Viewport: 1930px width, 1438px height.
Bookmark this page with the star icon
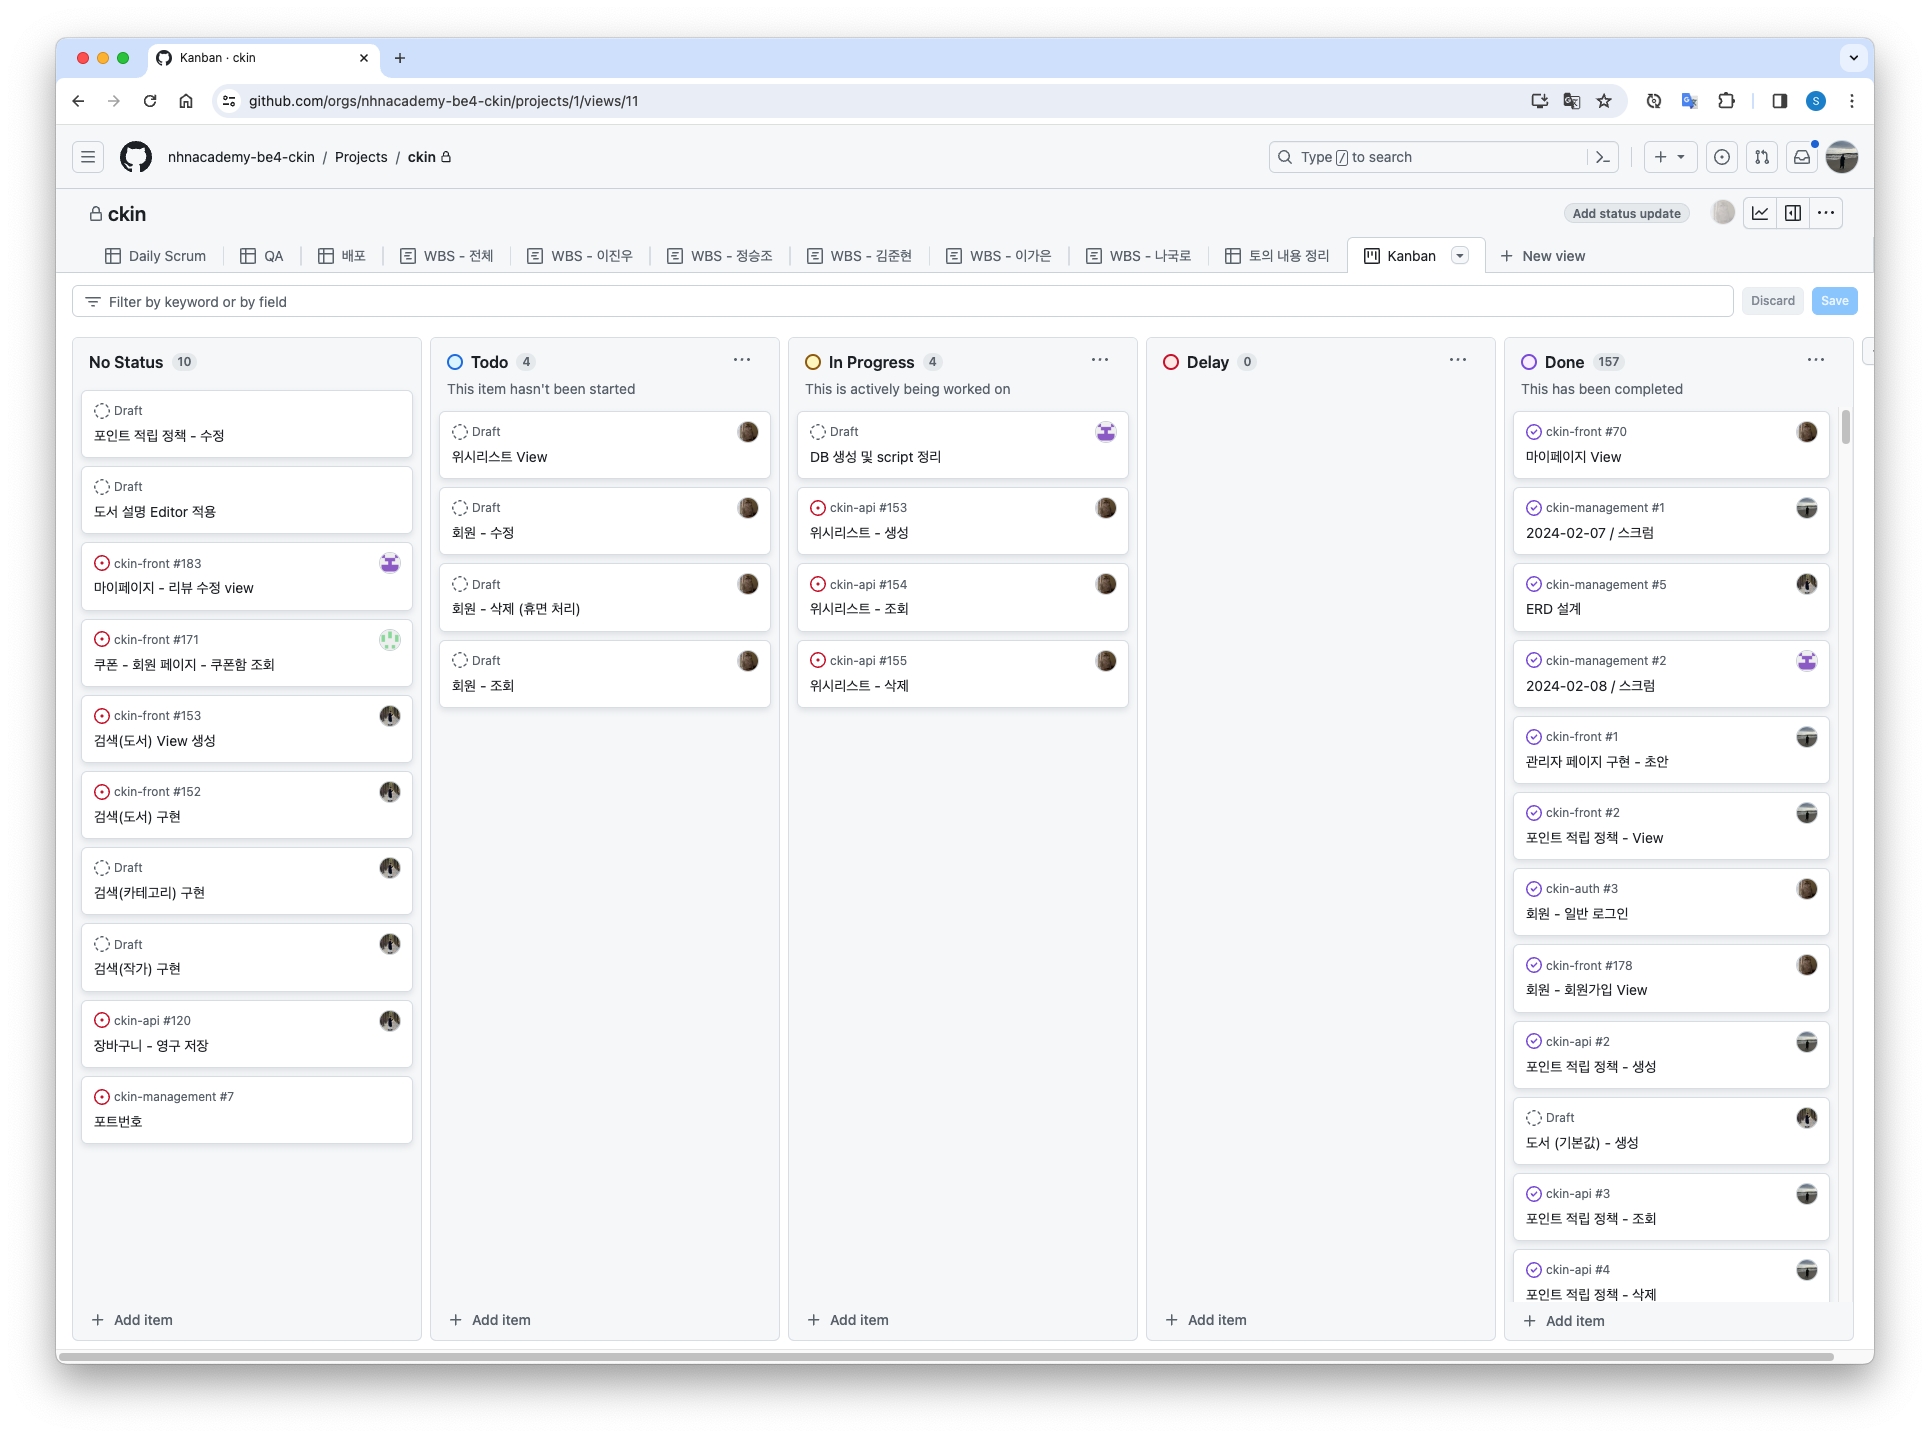click(1604, 101)
